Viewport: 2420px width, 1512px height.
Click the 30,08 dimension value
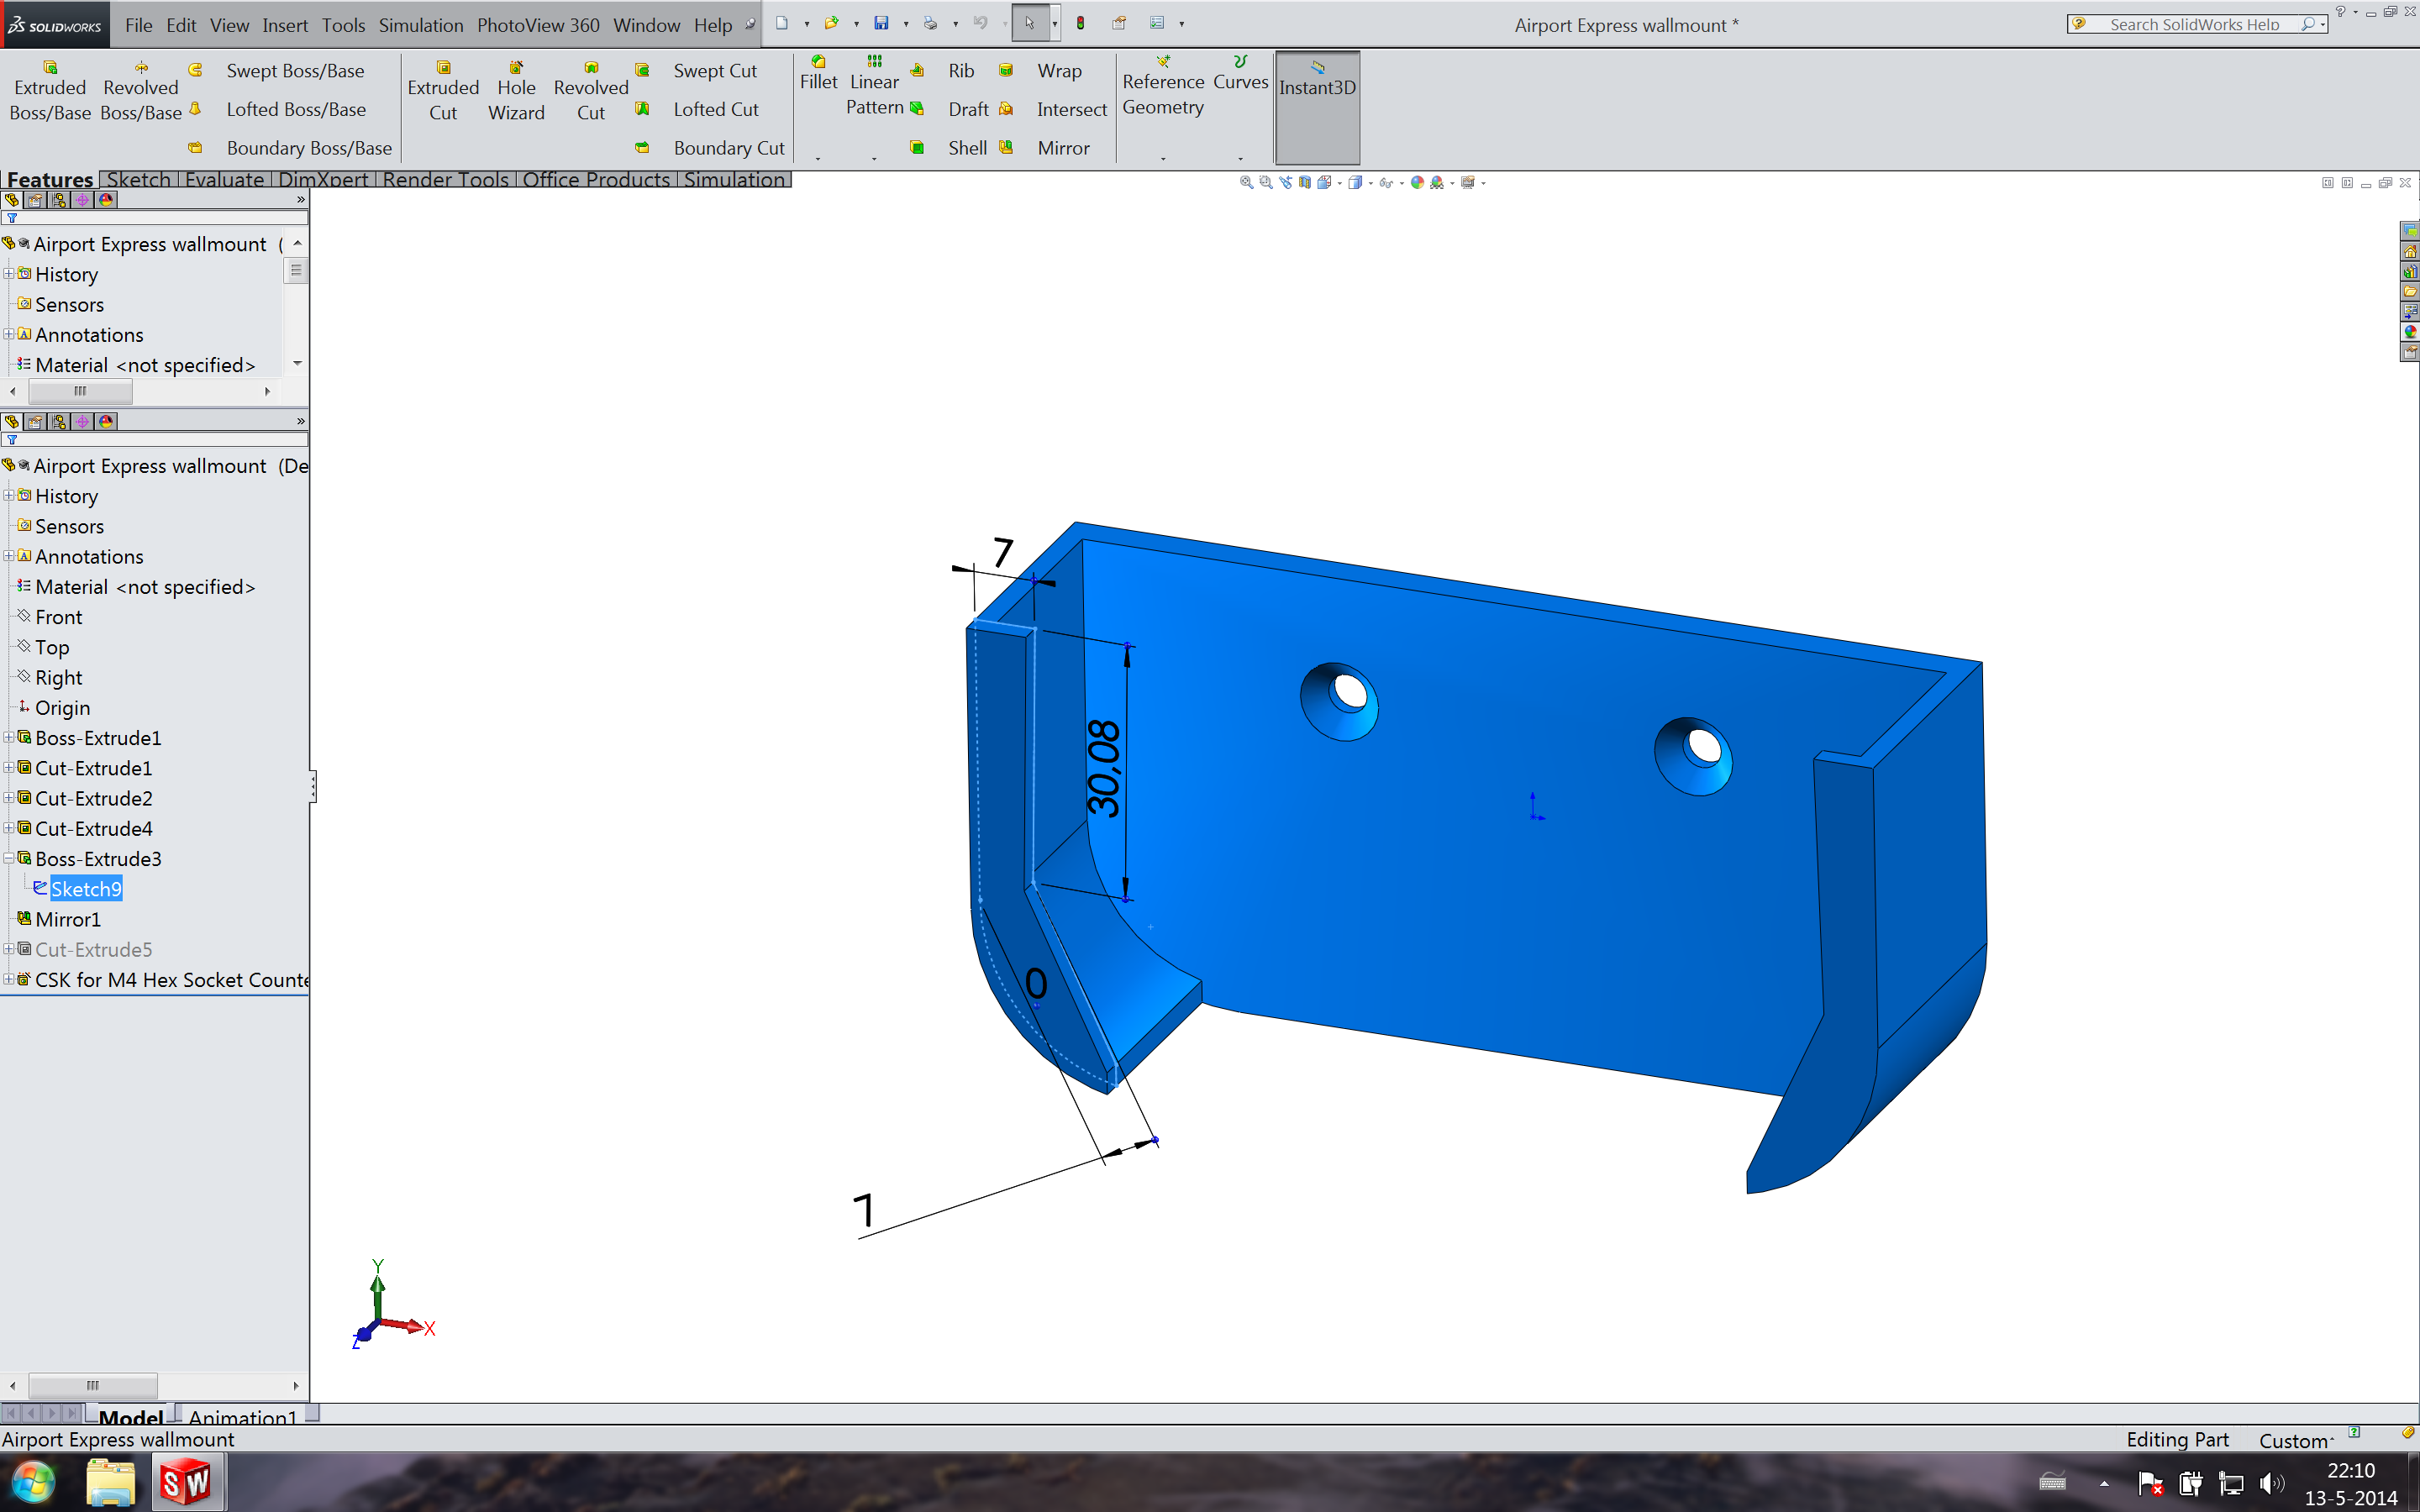[x=1104, y=767]
